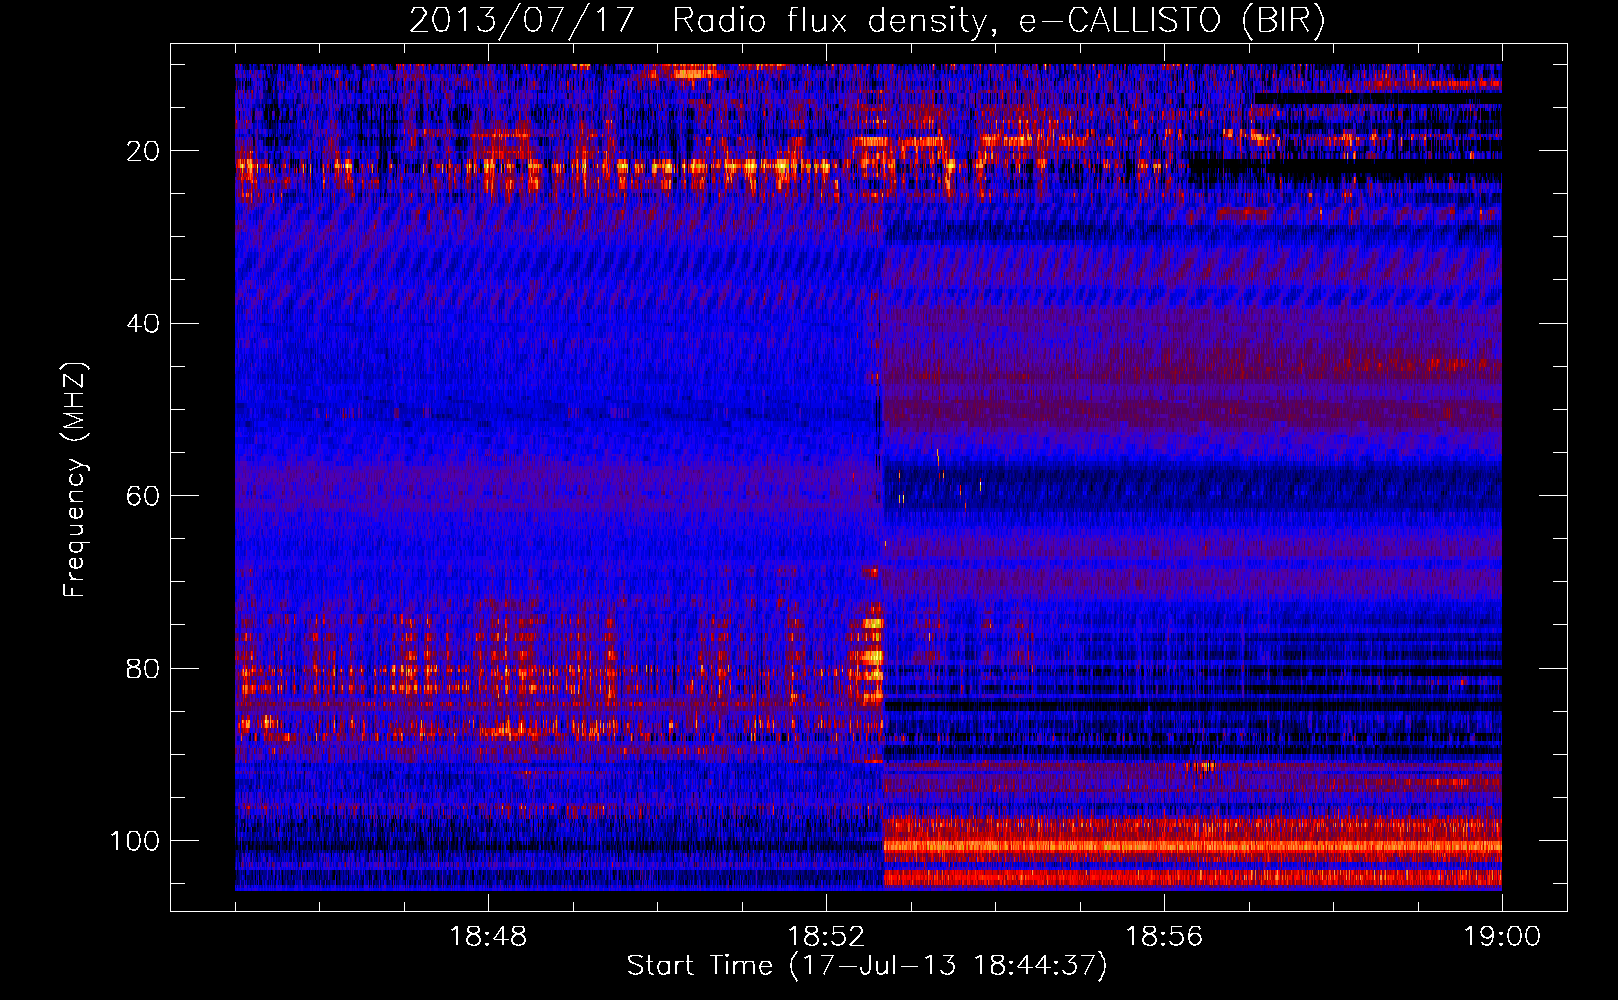The width and height of the screenshot is (1618, 1000).
Task: Click the 18:52 time tick label
Action: 826,937
